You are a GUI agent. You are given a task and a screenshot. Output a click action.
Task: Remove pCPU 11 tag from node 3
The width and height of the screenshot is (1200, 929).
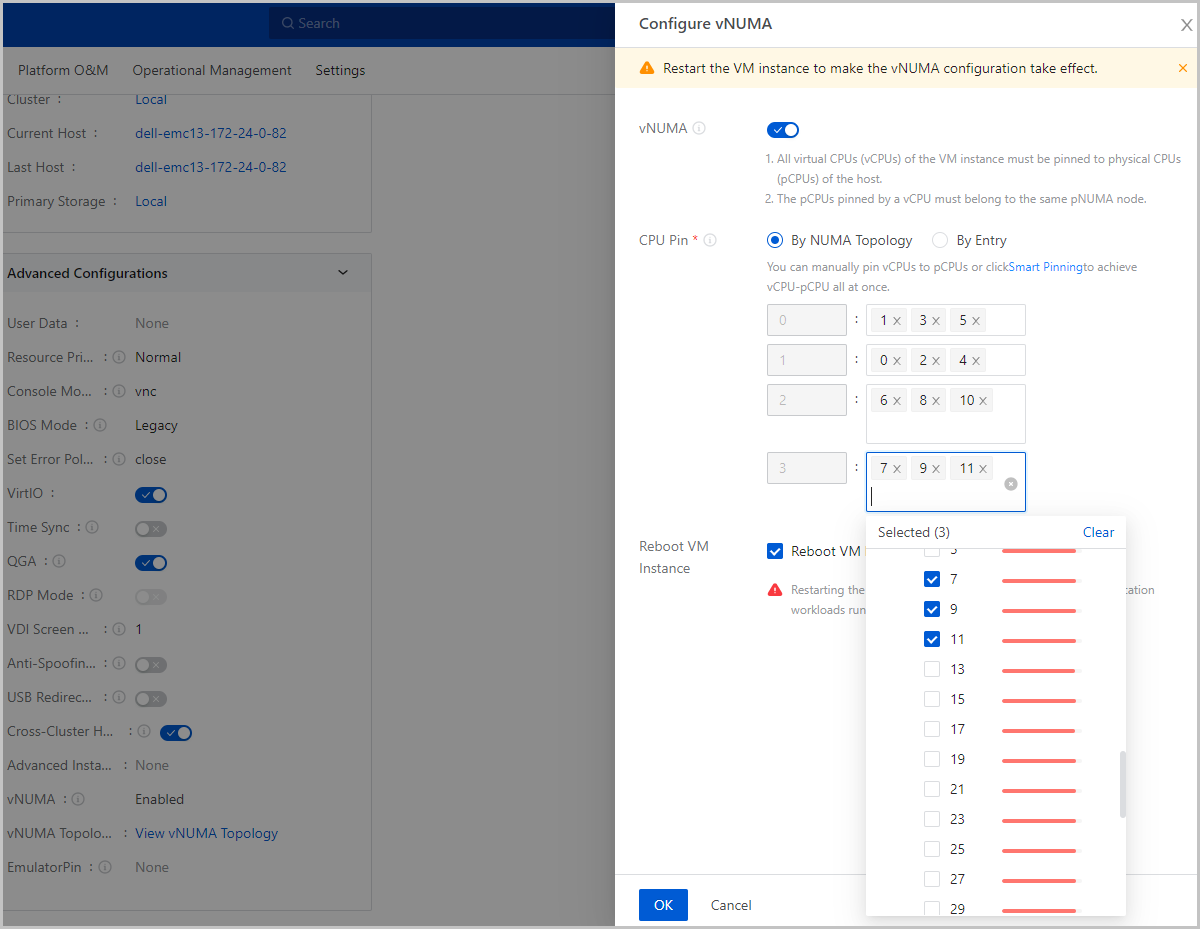click(x=983, y=469)
